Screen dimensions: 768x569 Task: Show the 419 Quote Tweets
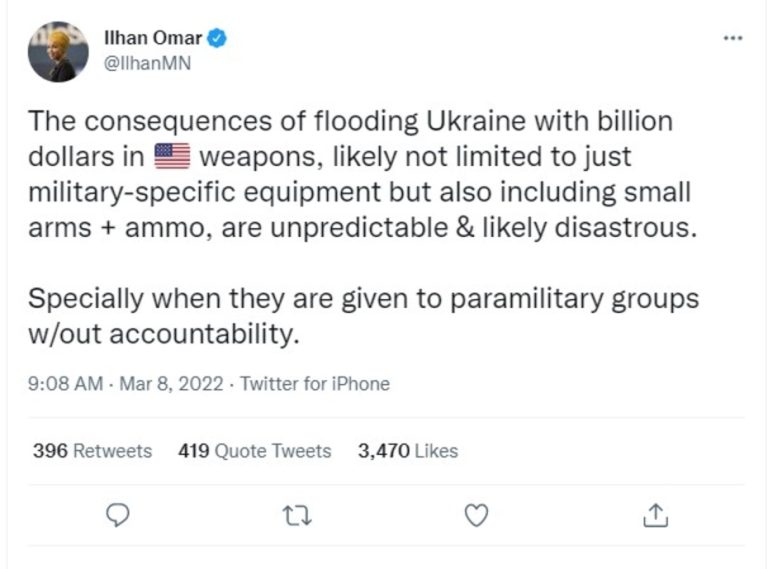(254, 451)
